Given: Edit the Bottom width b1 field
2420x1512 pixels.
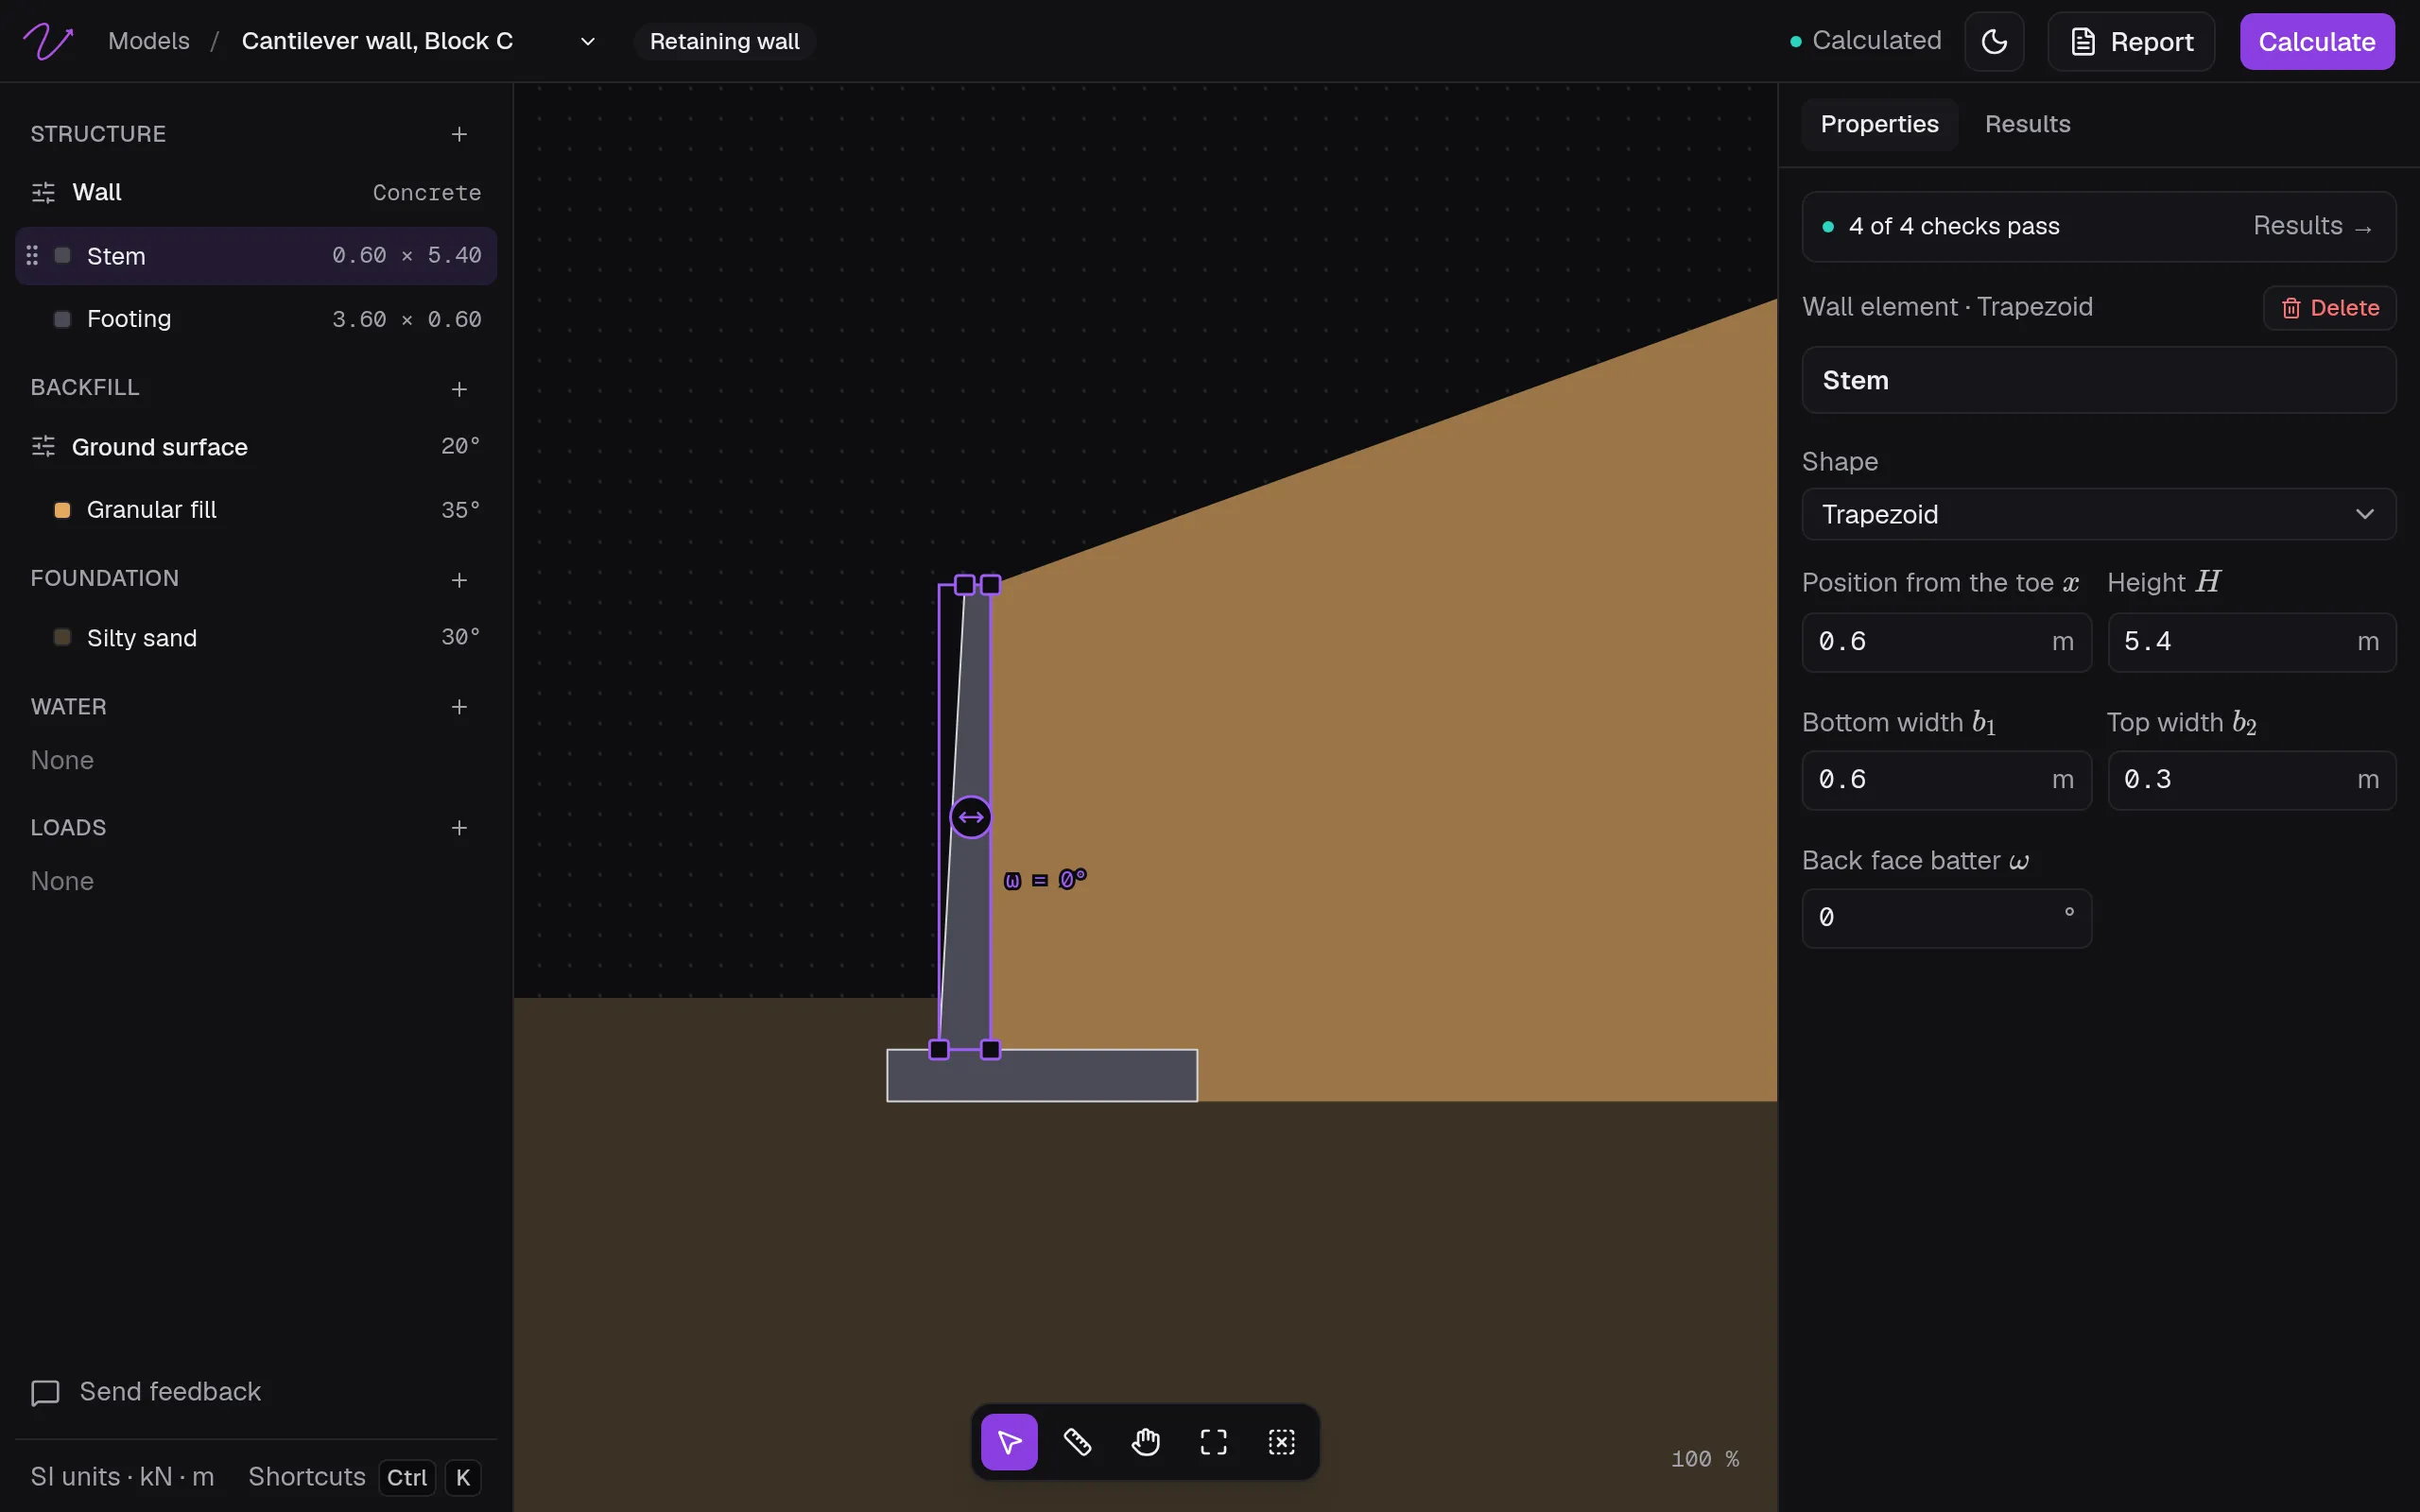Looking at the screenshot, I should pos(1946,780).
